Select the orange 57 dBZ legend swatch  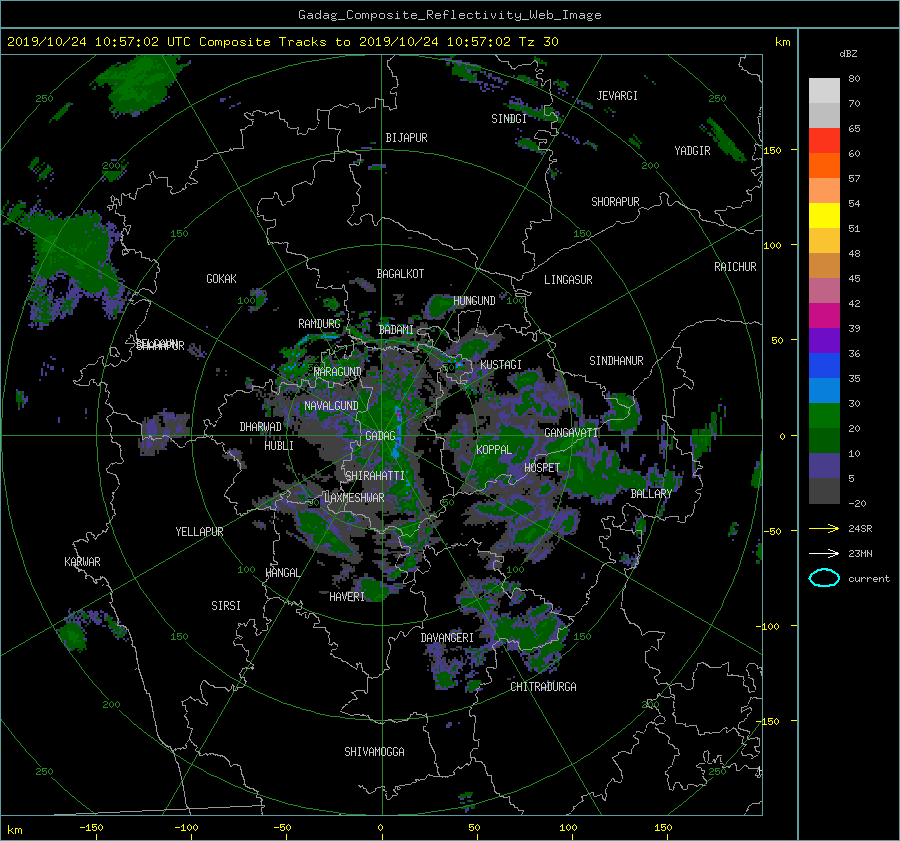[x=824, y=166]
